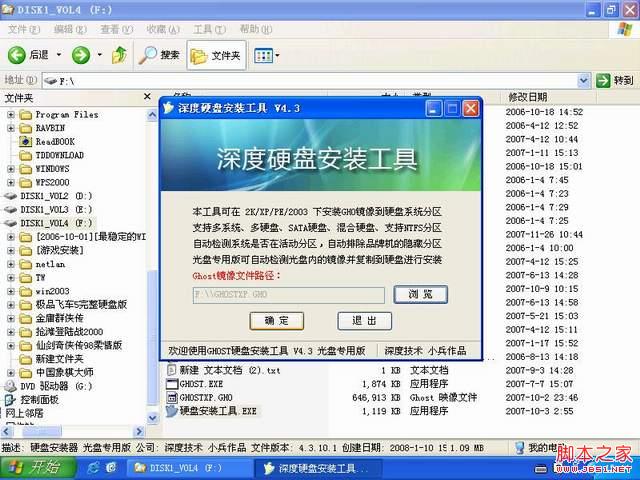Click the 浏览 browse button
The image size is (640, 480).
pyautogui.click(x=420, y=294)
